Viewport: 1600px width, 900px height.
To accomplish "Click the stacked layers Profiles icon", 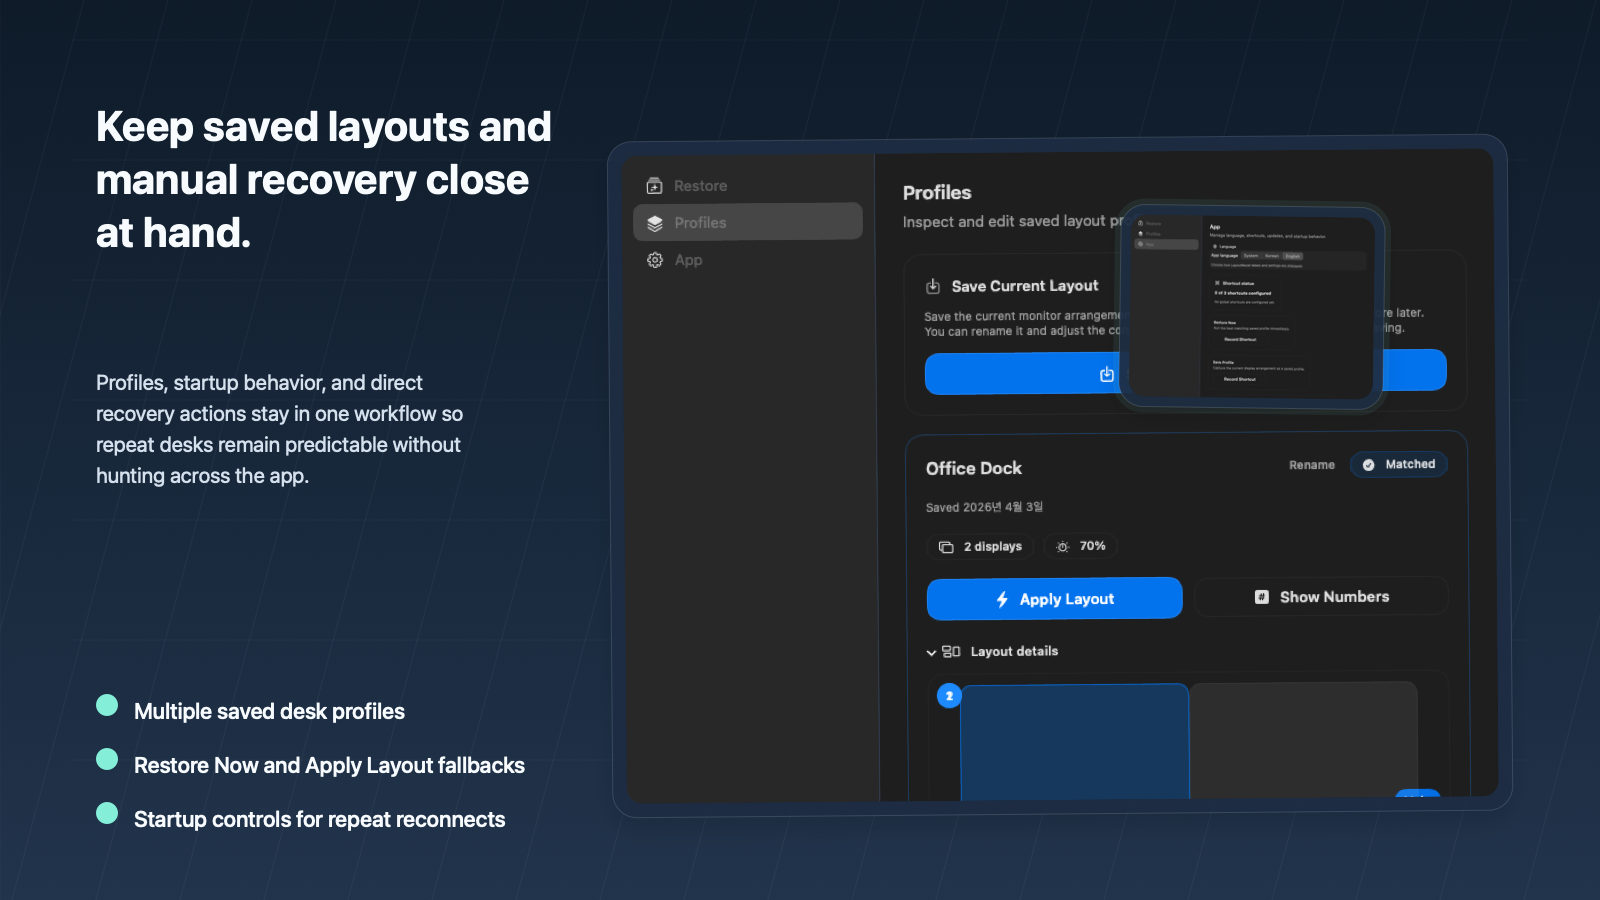I will coord(655,223).
